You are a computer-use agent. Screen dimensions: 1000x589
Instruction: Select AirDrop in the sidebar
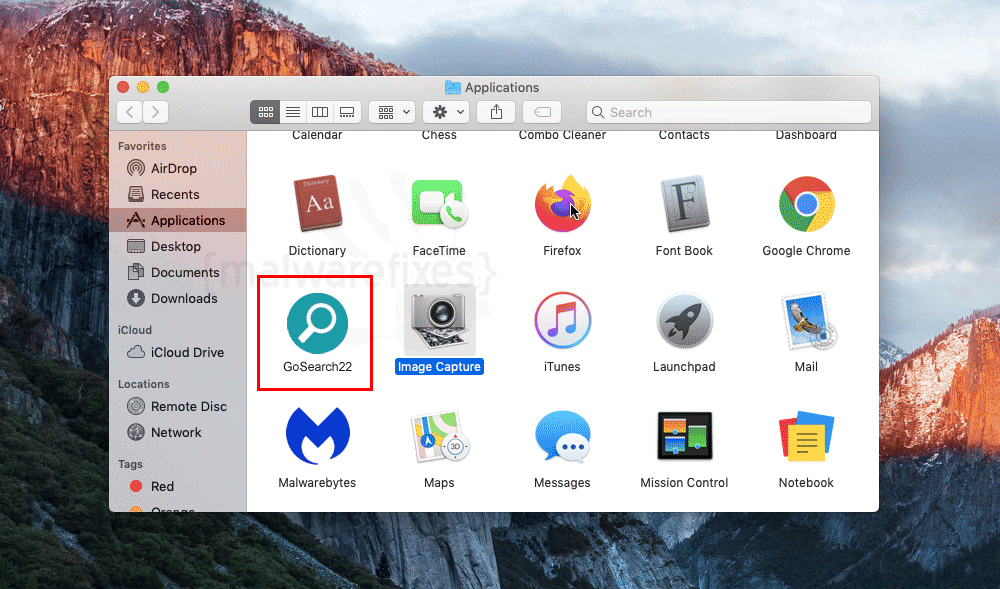point(178,168)
